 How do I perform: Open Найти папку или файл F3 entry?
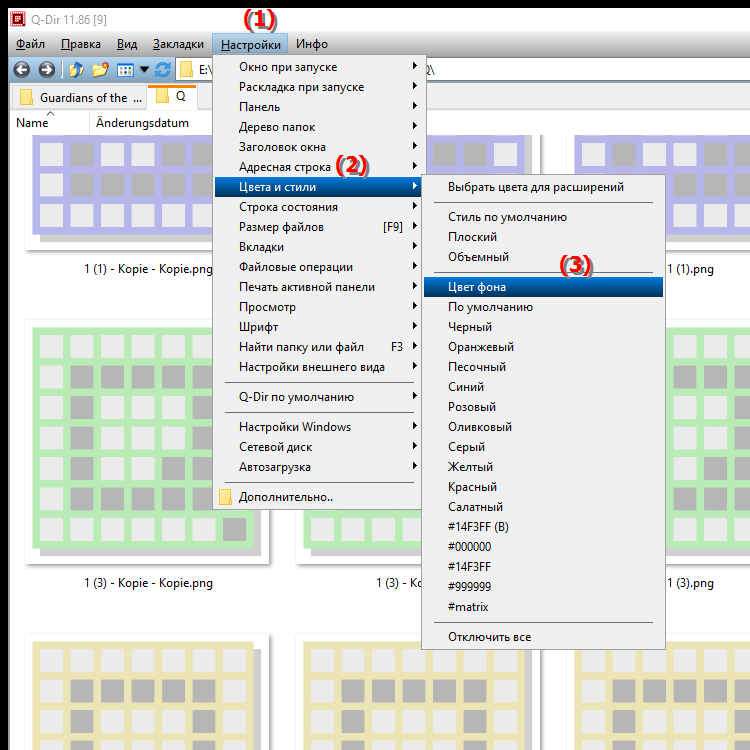[318, 347]
